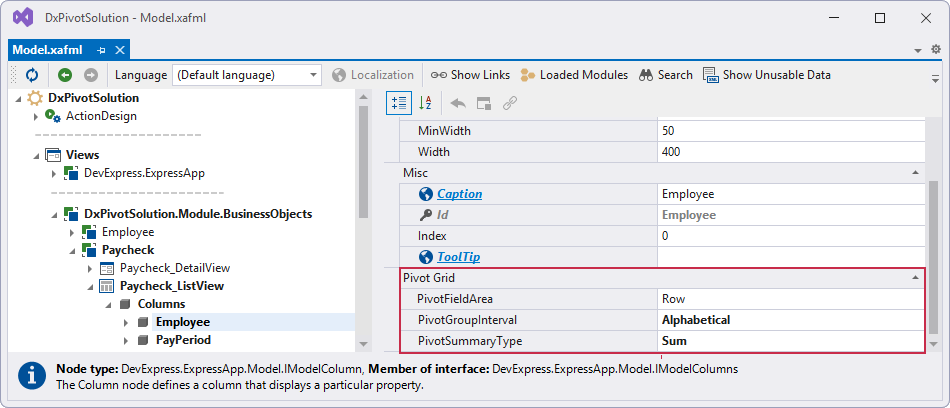Select the DxPivotSolution tree item
Image resolution: width=950 pixels, height=408 pixels.
(94, 98)
